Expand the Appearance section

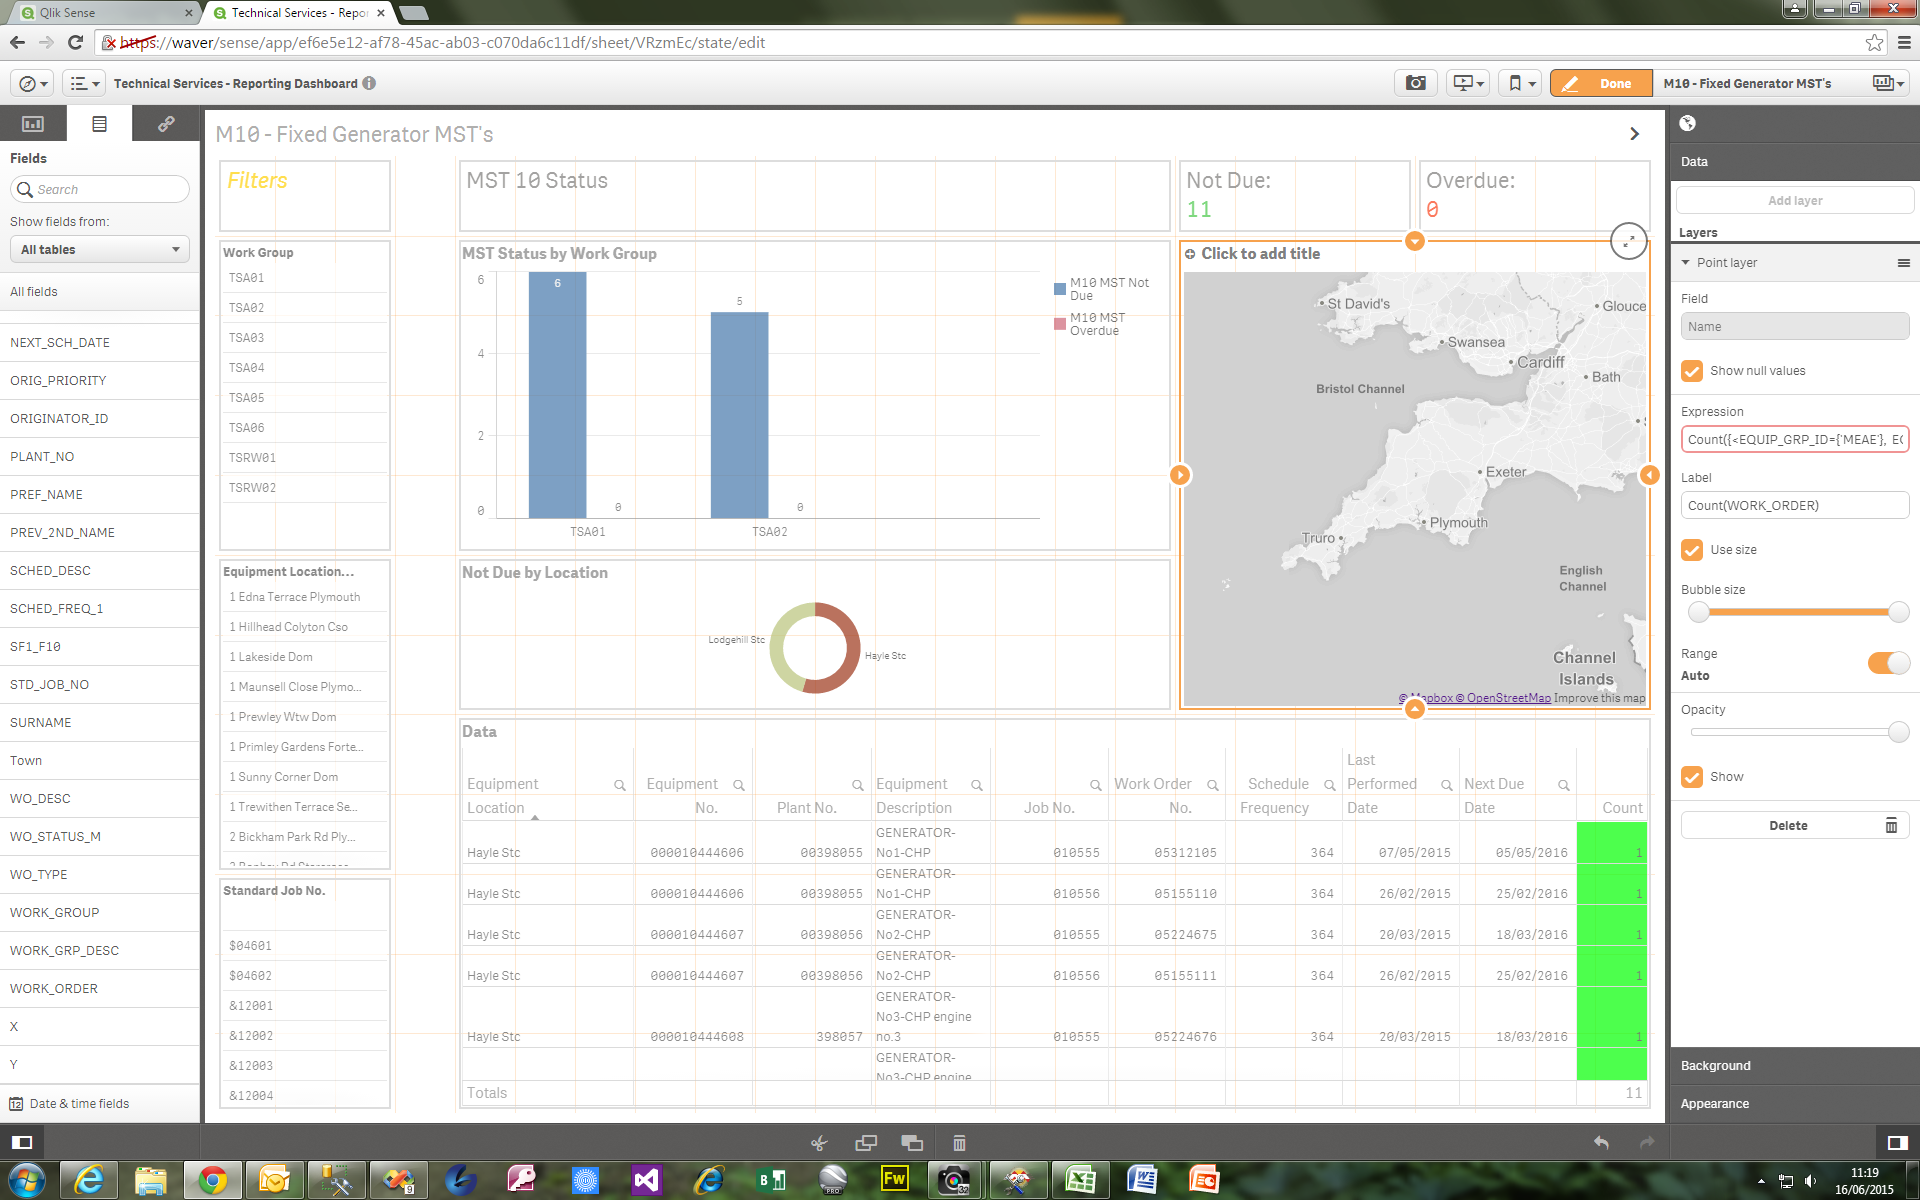click(x=1795, y=1104)
